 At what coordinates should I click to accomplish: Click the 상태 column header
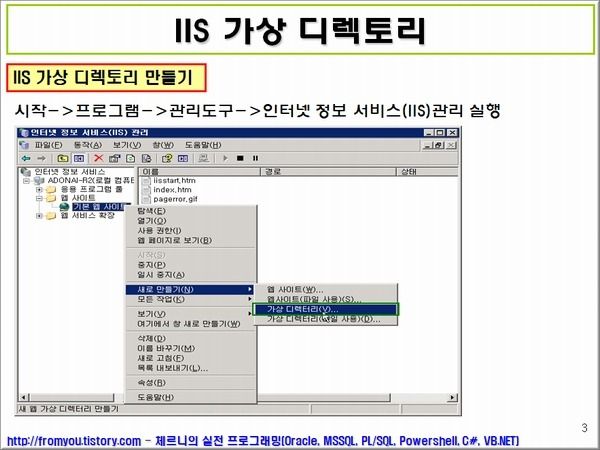427,172
